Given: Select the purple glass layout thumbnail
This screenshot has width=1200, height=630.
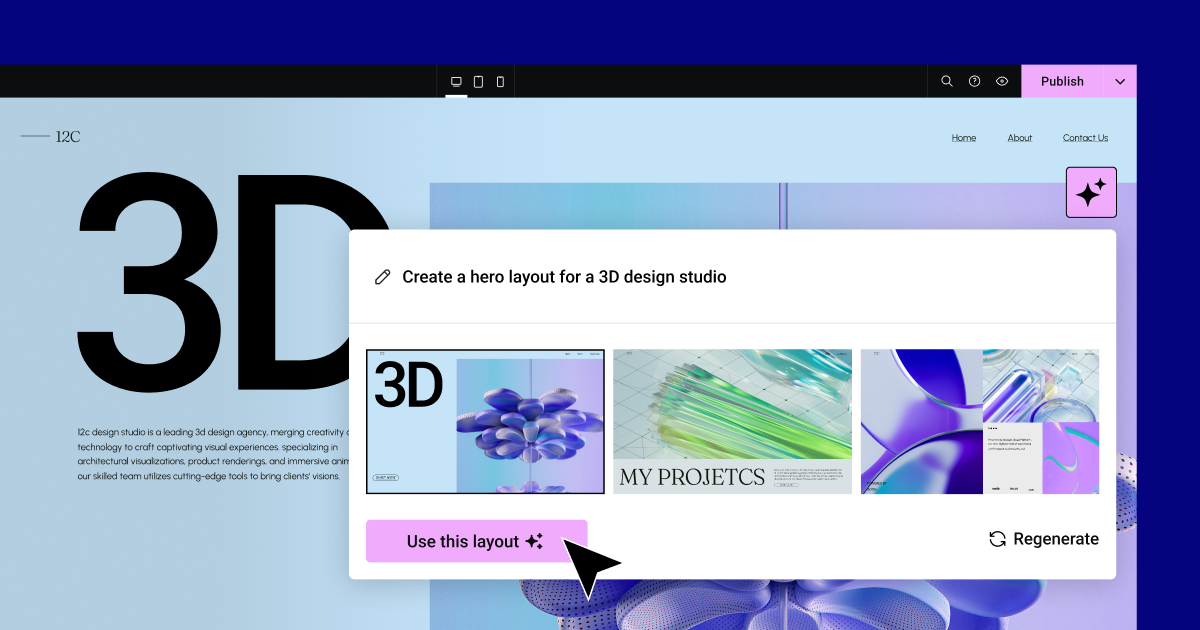Looking at the screenshot, I should pyautogui.click(x=980, y=421).
